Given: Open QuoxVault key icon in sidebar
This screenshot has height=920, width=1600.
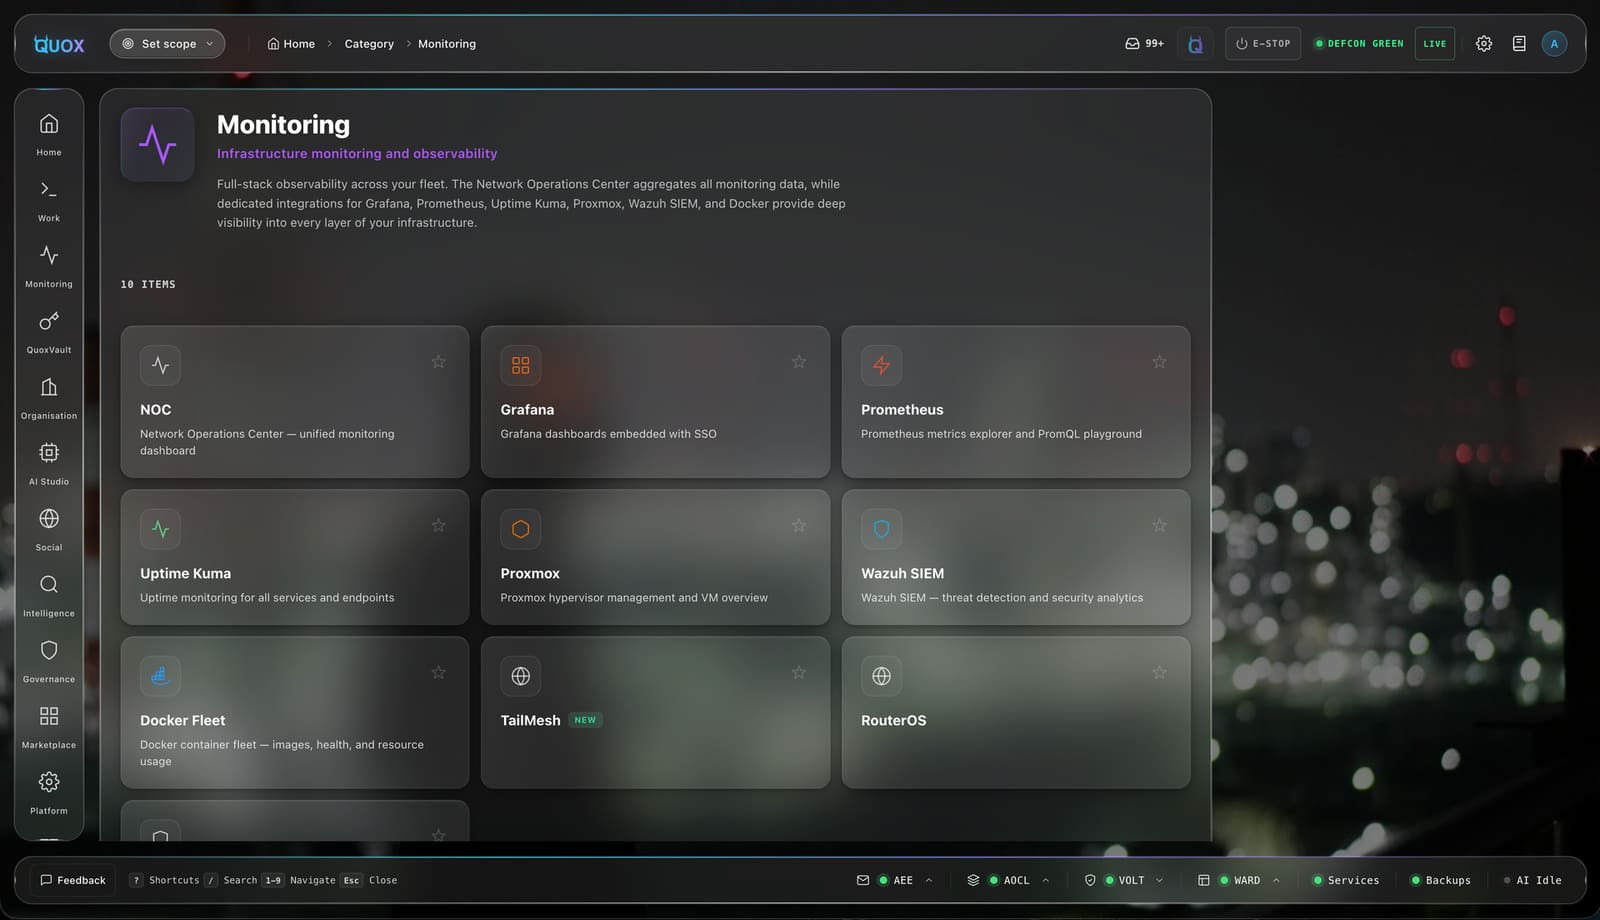Looking at the screenshot, I should coord(49,321).
